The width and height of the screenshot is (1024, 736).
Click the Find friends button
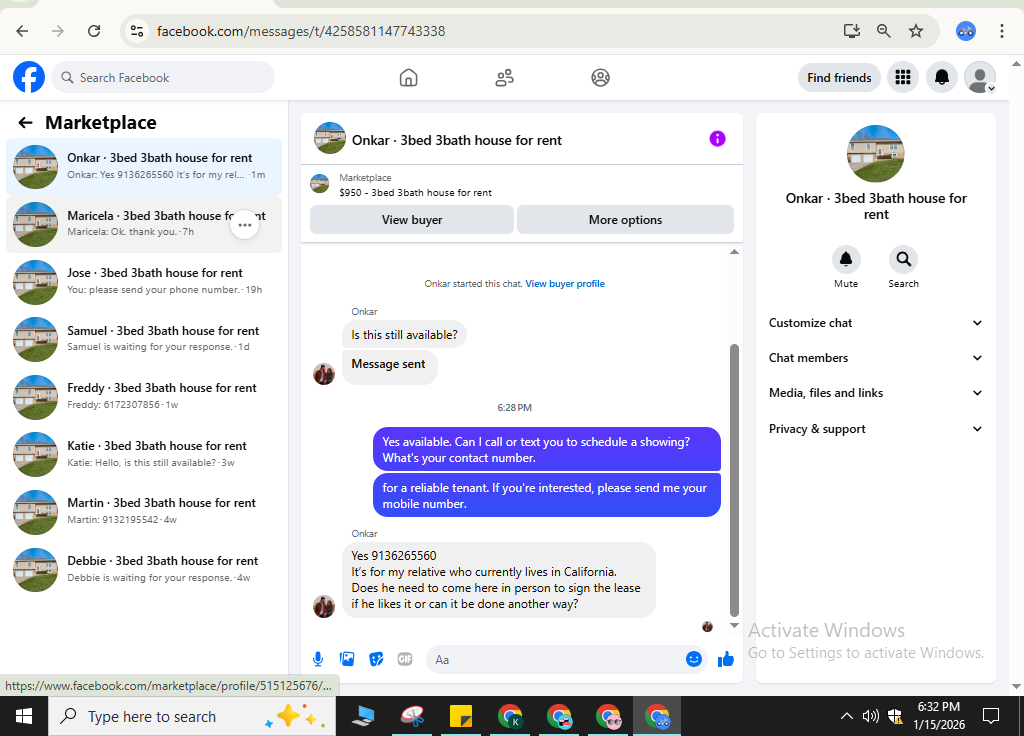point(839,78)
